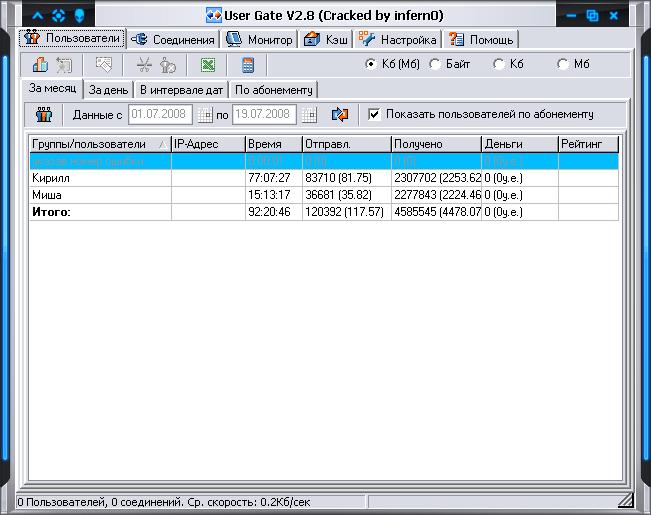Open the Пользователи tab
Screen dimensions: 651x515
[72, 38]
